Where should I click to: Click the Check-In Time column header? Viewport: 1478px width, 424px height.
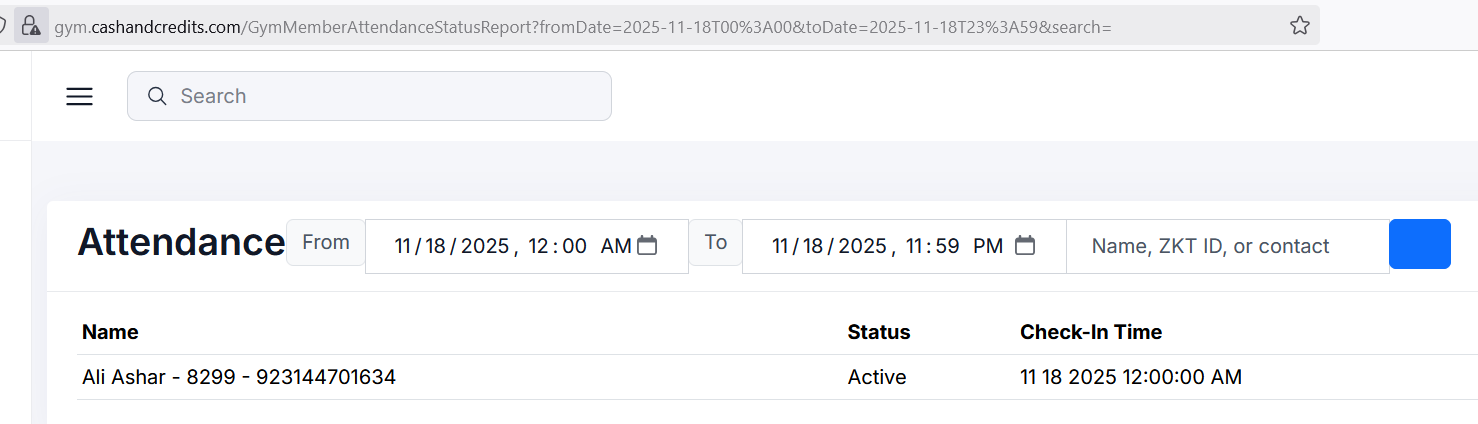(x=1091, y=332)
